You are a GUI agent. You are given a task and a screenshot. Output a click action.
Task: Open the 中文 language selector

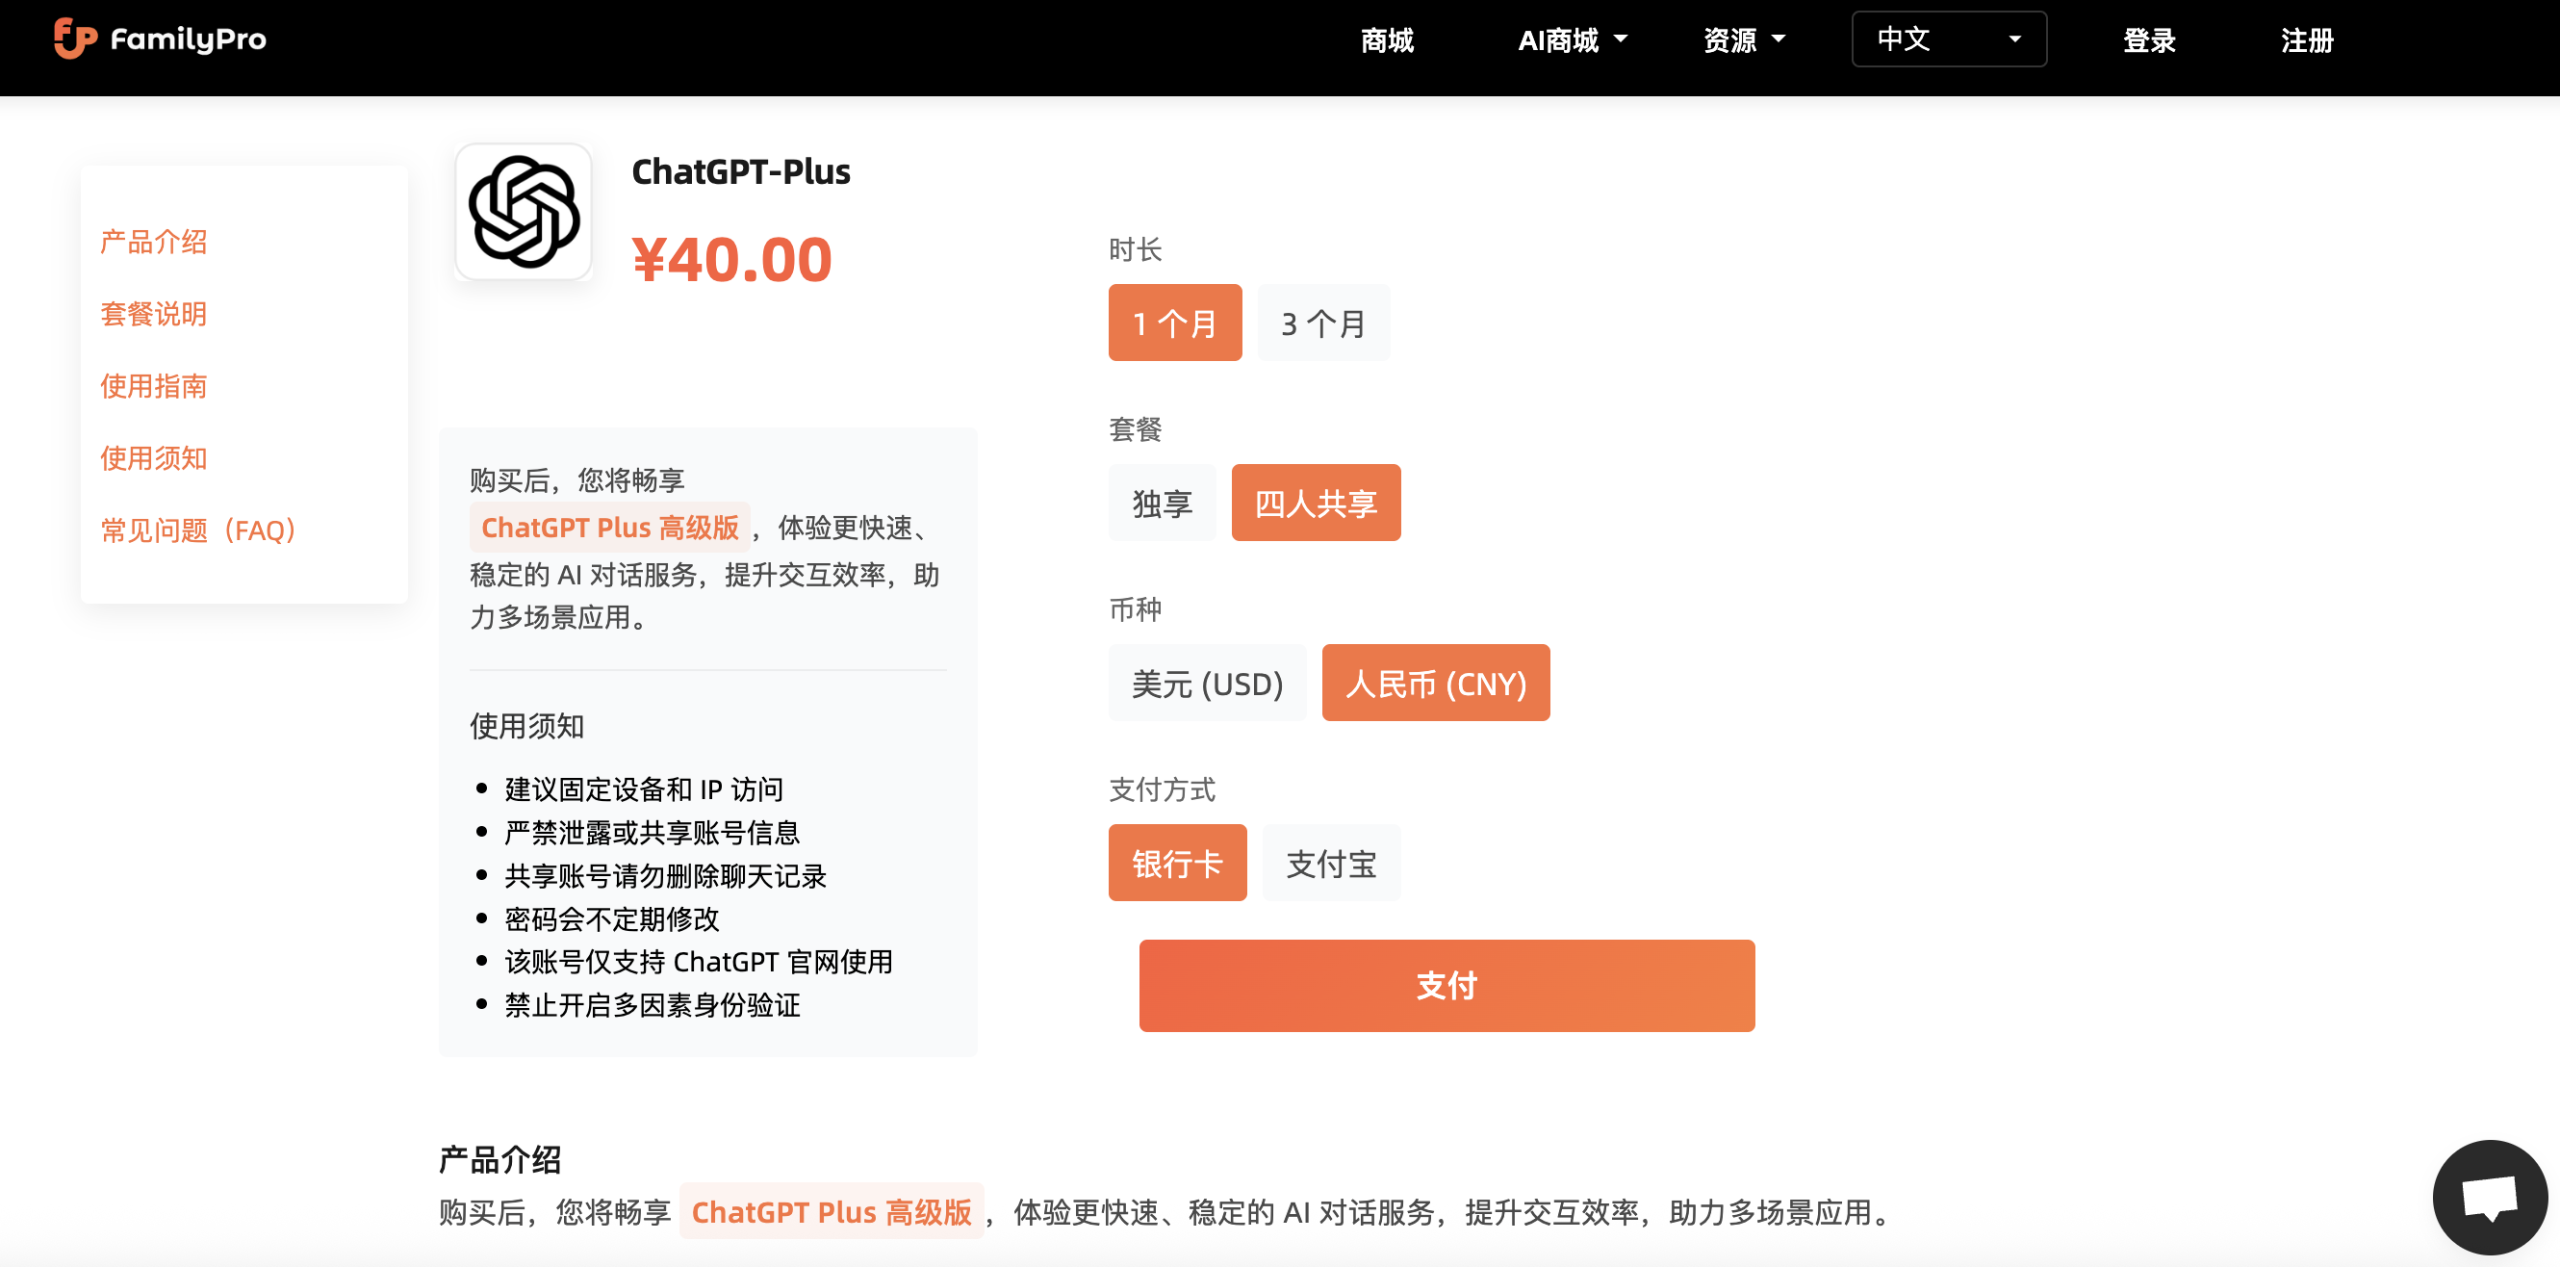(1949, 39)
